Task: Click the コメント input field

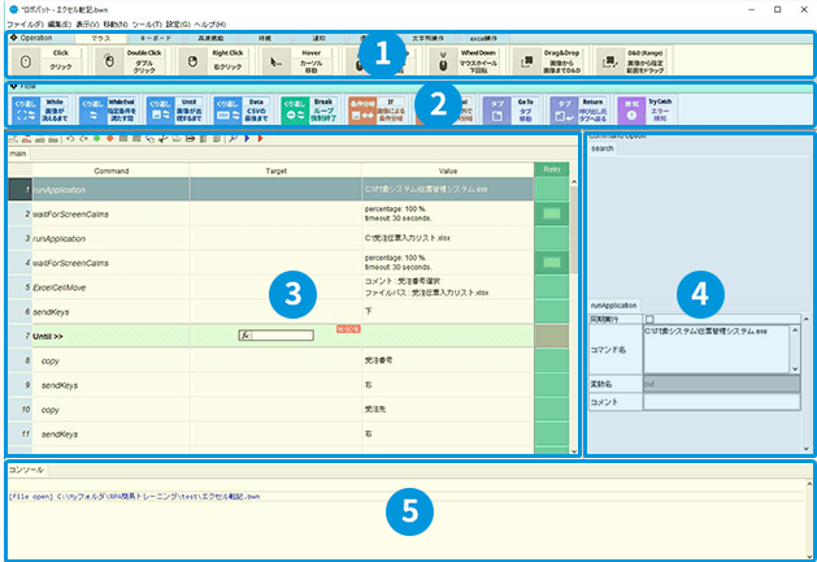Action: click(x=722, y=402)
